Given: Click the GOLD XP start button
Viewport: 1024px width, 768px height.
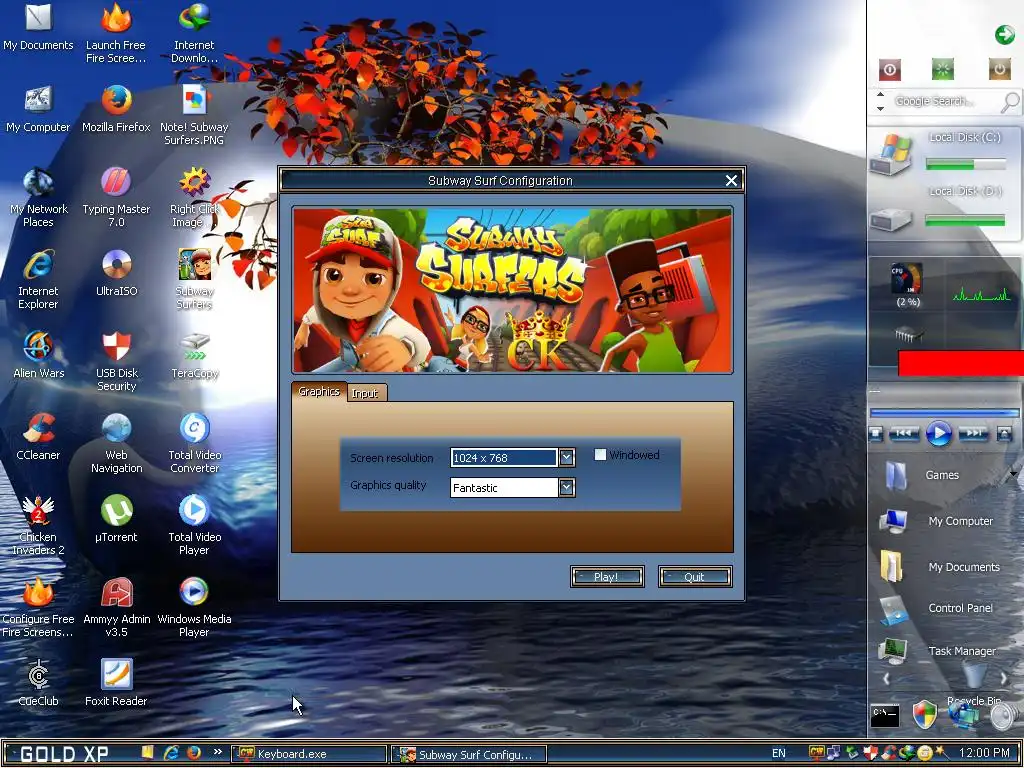Looking at the screenshot, I should click(64, 754).
